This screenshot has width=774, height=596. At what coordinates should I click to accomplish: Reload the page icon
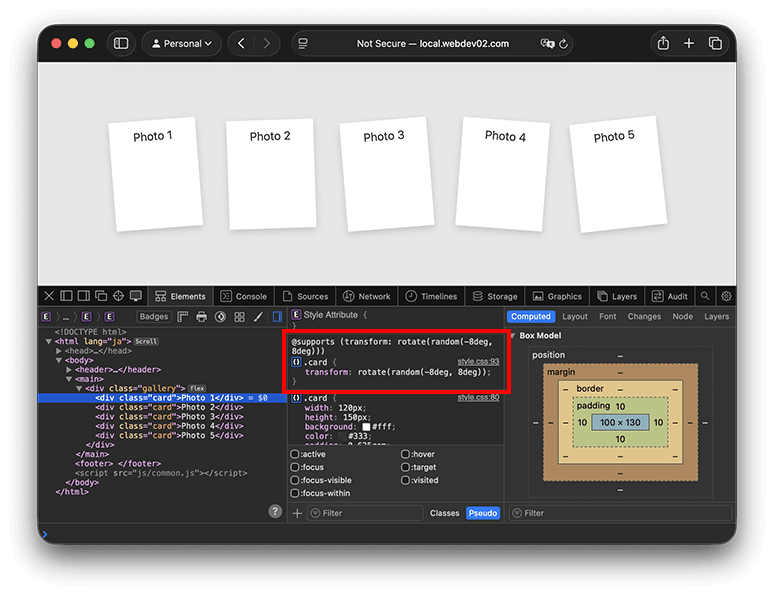click(x=563, y=43)
